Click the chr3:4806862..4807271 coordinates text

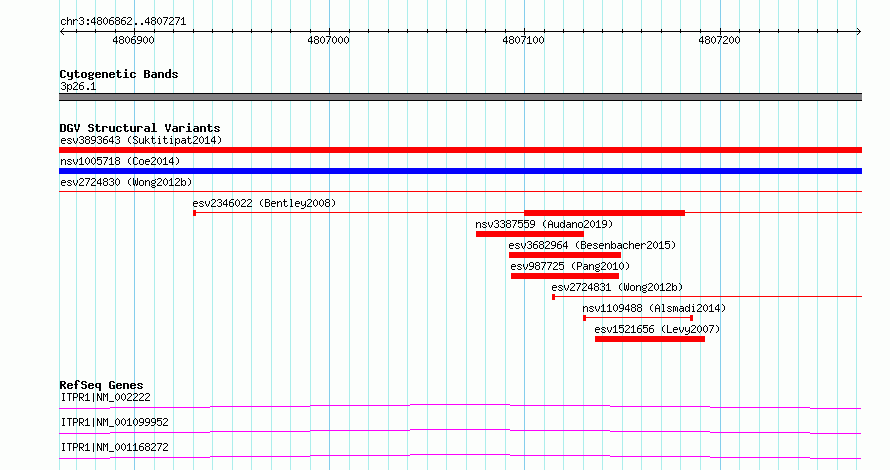123,22
